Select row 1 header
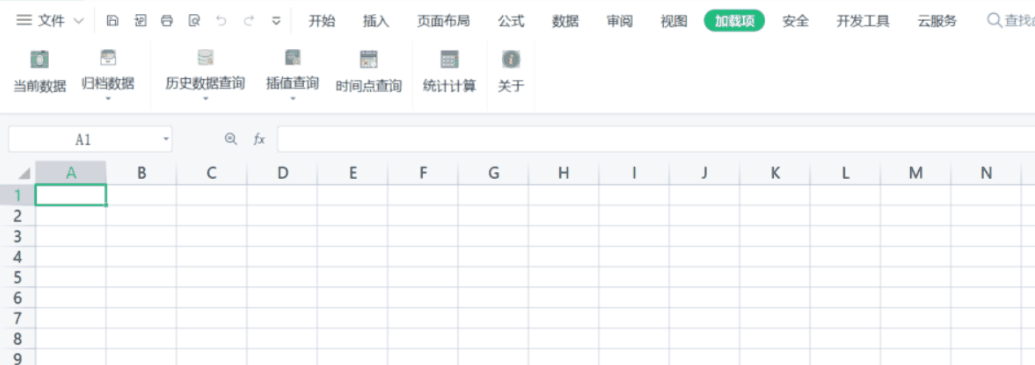The image size is (1035, 365). 18,195
